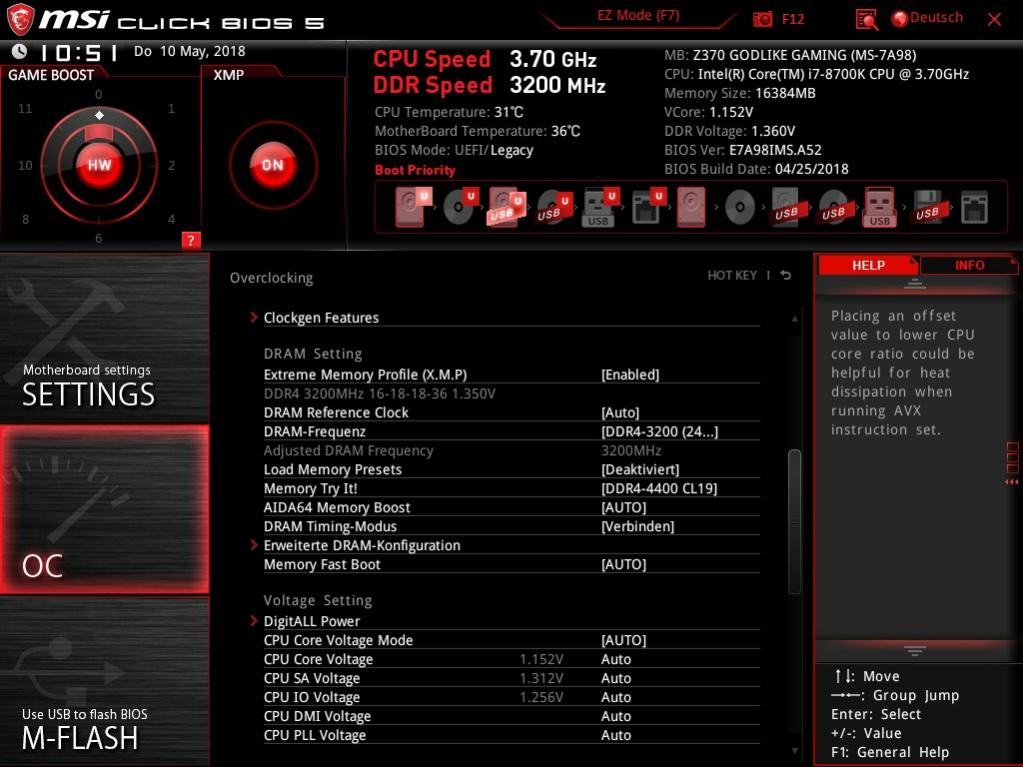
Task: Select the CPU DMI Voltage Auto field
Action: 616,715
